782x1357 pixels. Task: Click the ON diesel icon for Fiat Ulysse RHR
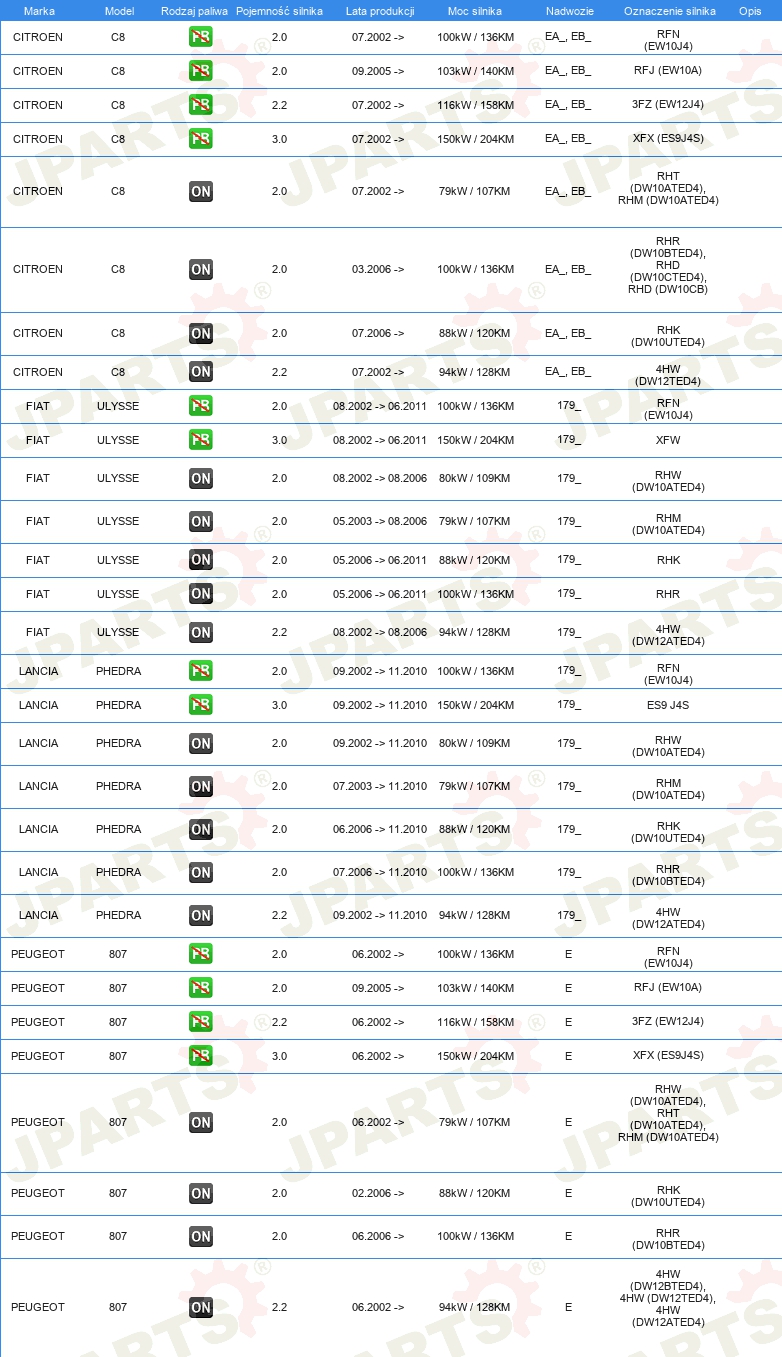coord(201,594)
